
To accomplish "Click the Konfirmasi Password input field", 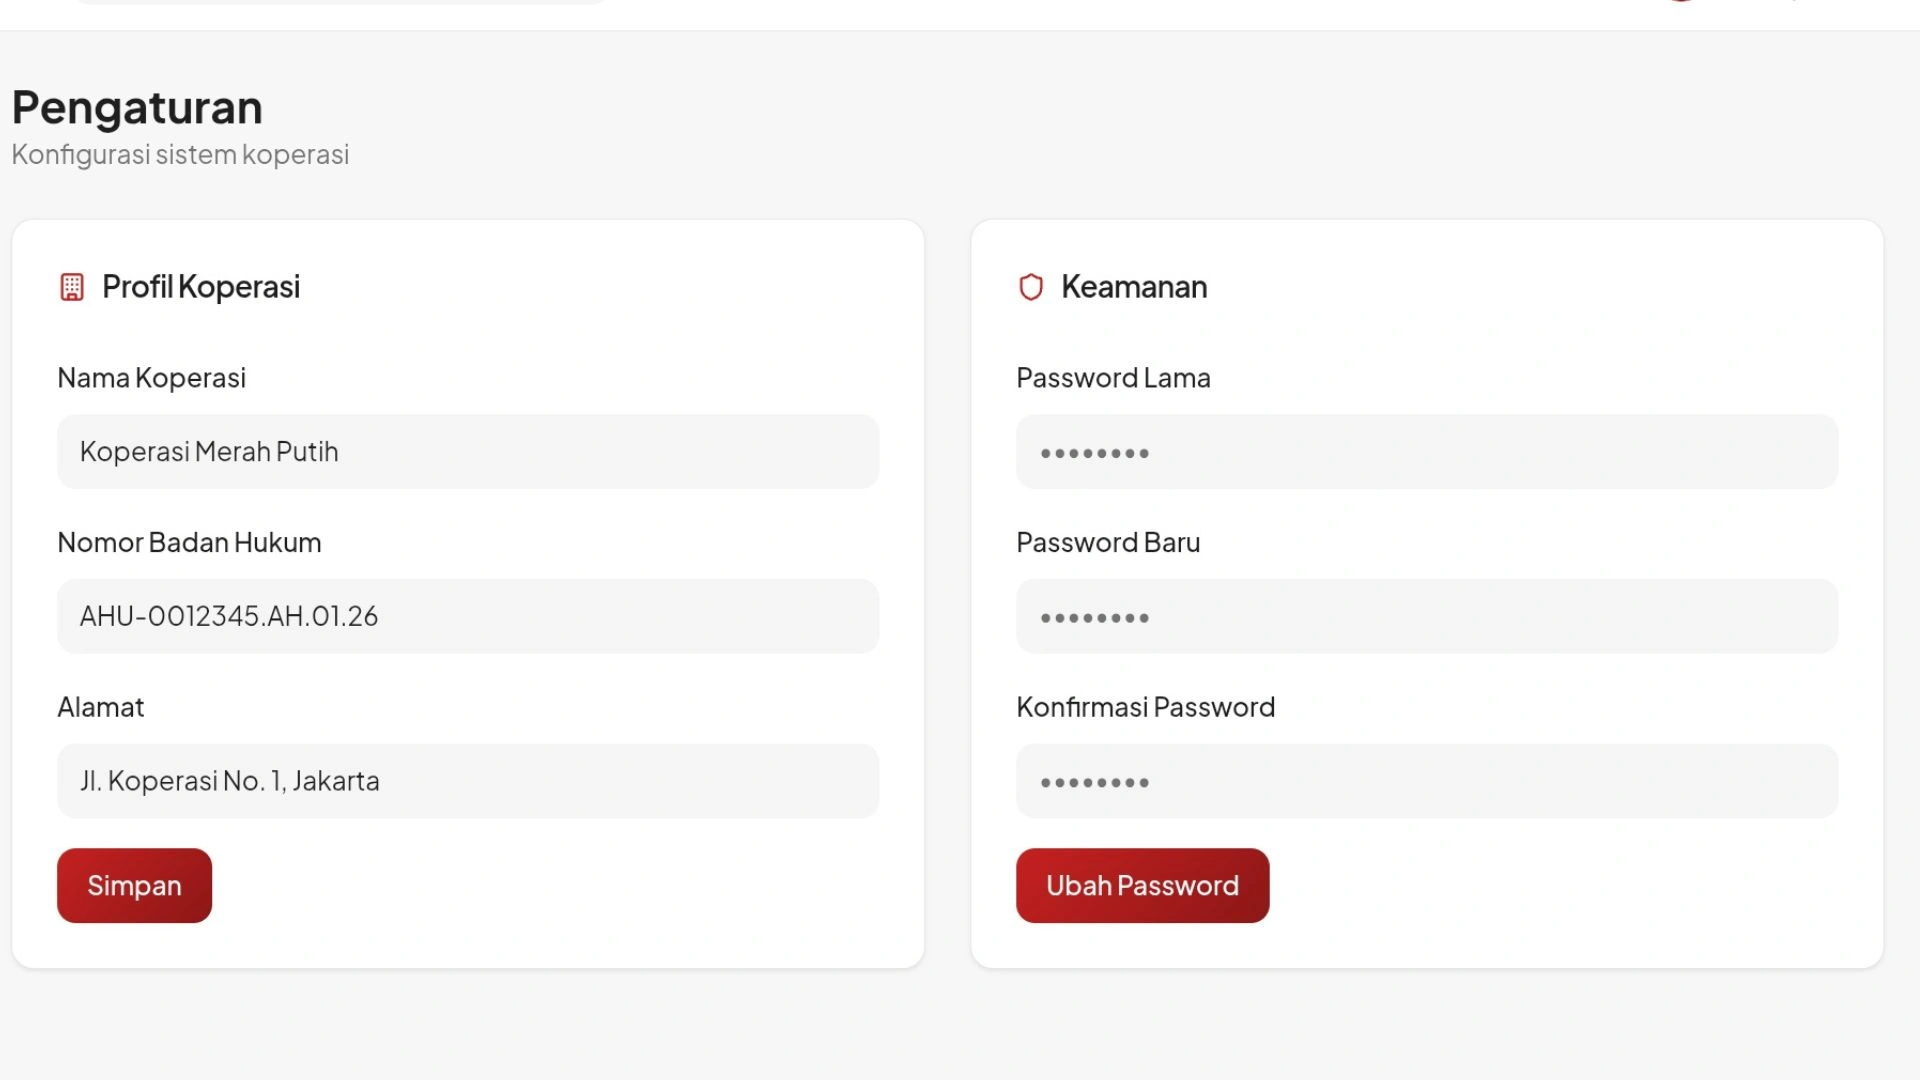I will pos(1426,781).
